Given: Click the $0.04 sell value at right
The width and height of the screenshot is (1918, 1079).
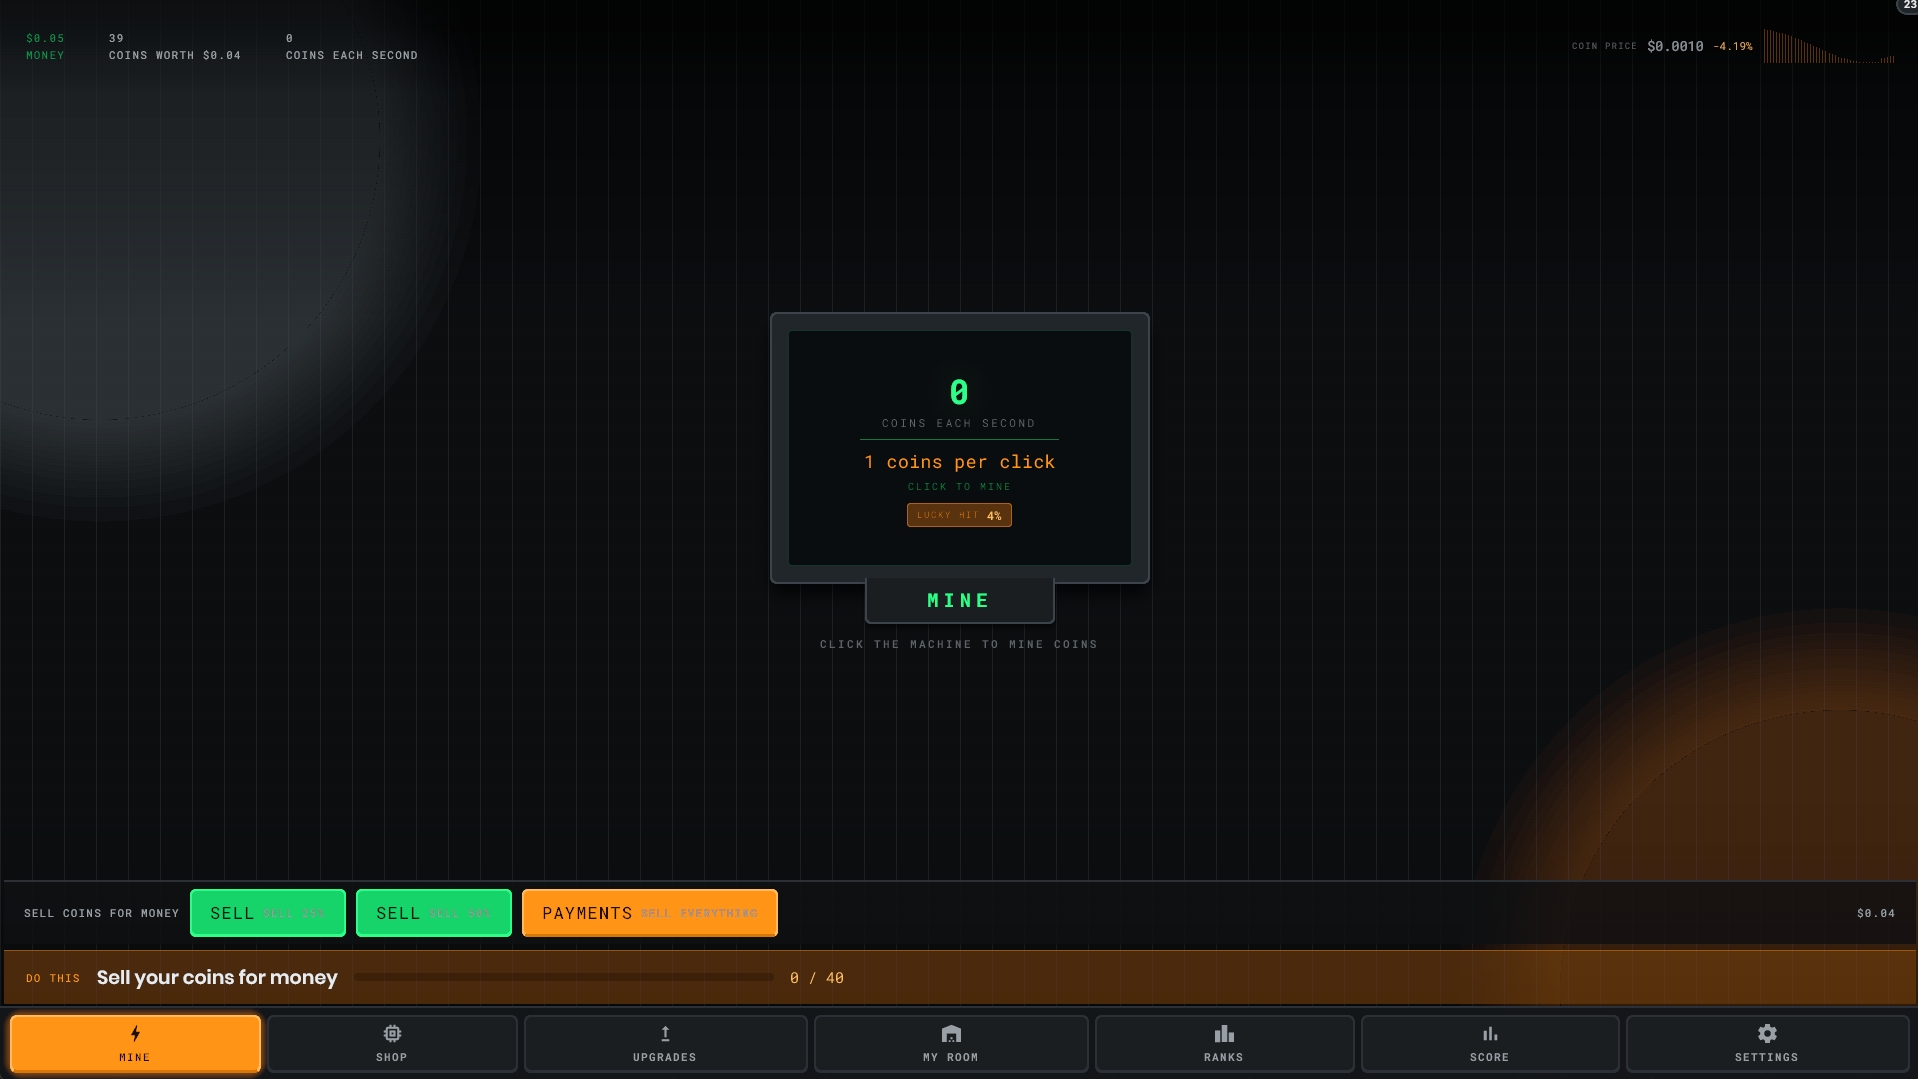Looking at the screenshot, I should (1876, 913).
